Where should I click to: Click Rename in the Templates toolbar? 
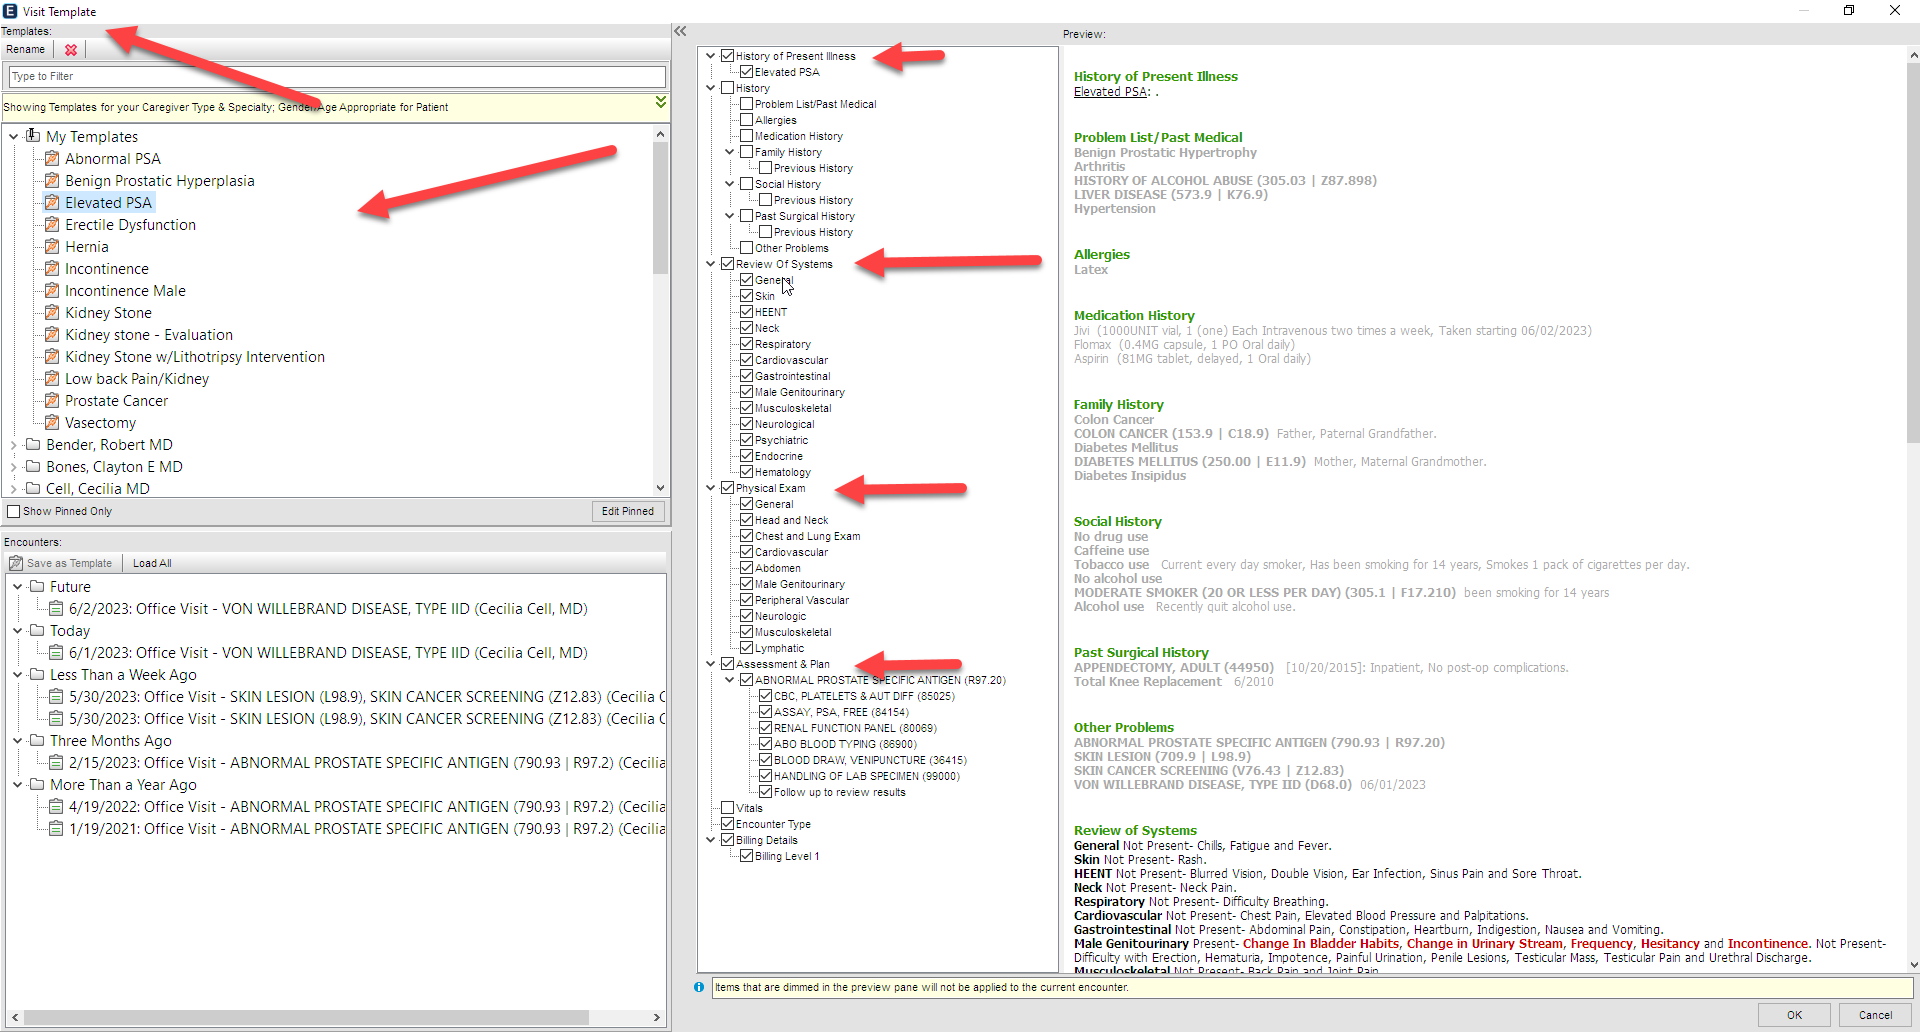coord(26,50)
